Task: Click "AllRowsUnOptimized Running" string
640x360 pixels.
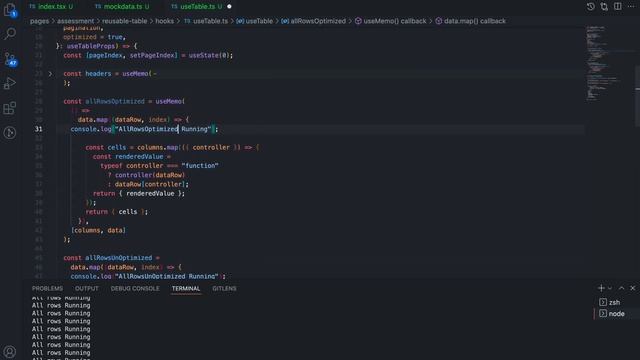Action: tap(167, 276)
